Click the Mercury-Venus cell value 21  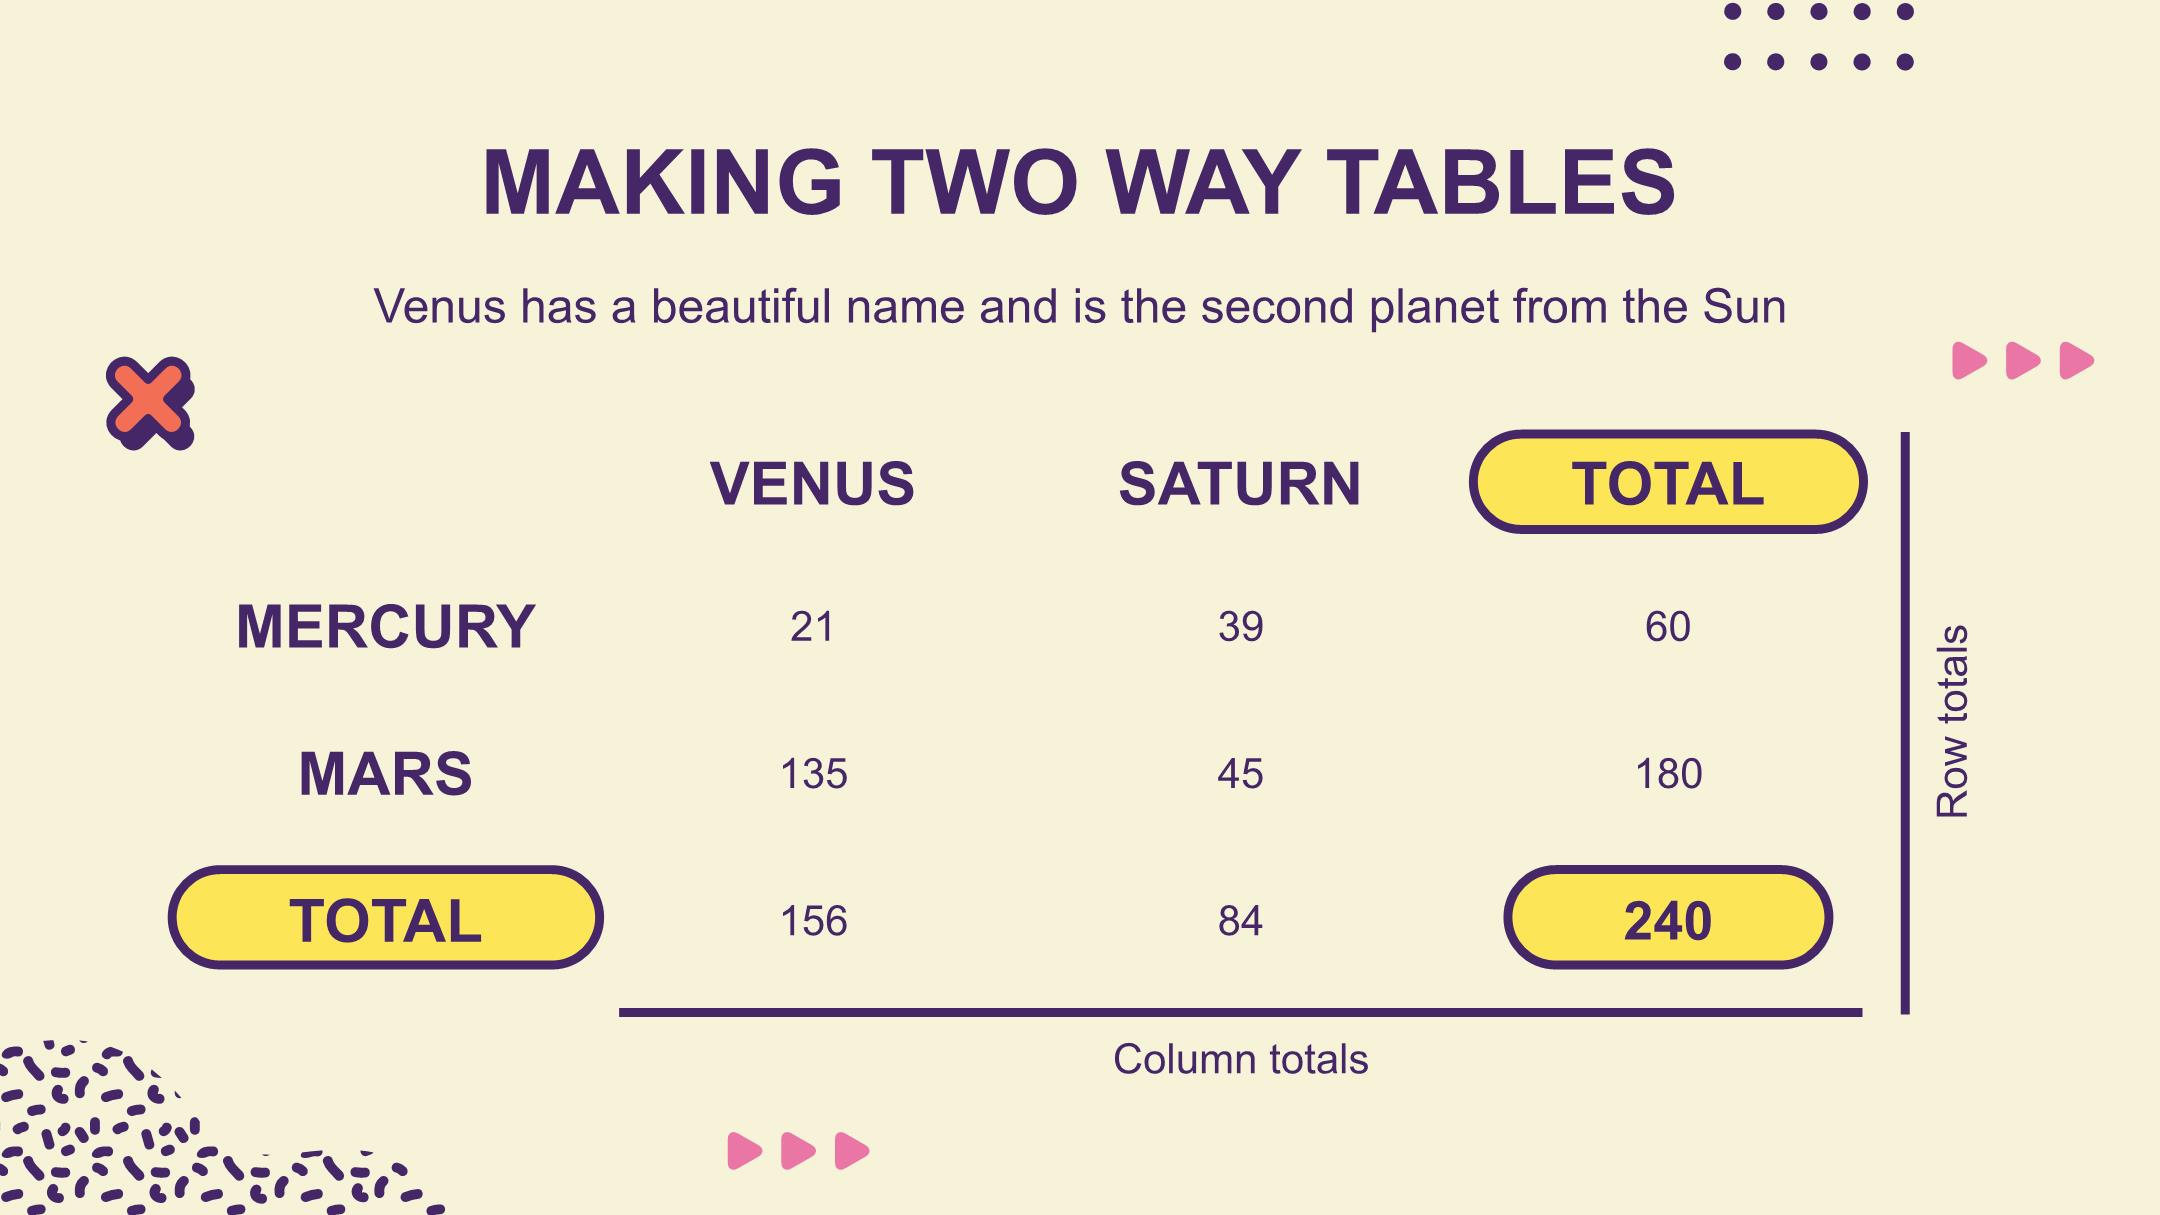[x=812, y=627]
